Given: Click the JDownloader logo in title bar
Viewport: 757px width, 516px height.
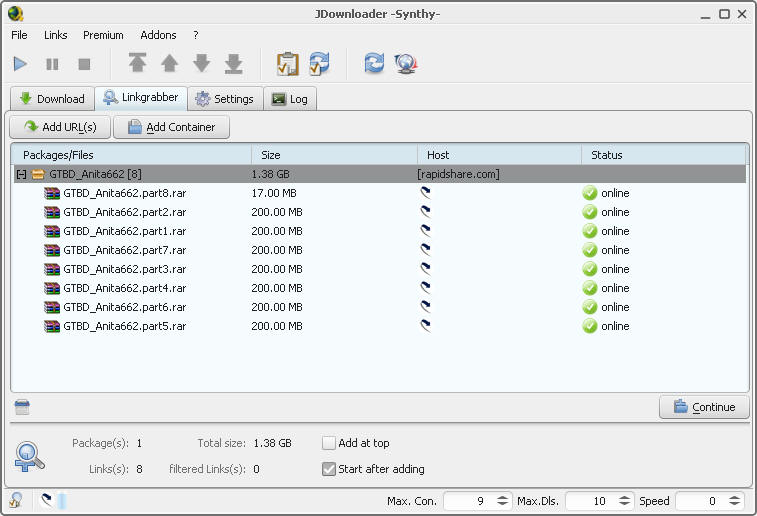Looking at the screenshot, I should click(x=16, y=14).
